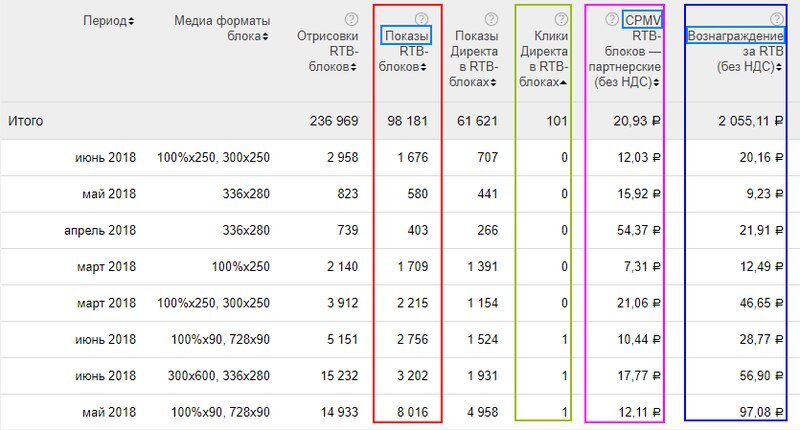800x430 pixels.
Task: Open help icon above Вознаграждение
Action: (777, 19)
